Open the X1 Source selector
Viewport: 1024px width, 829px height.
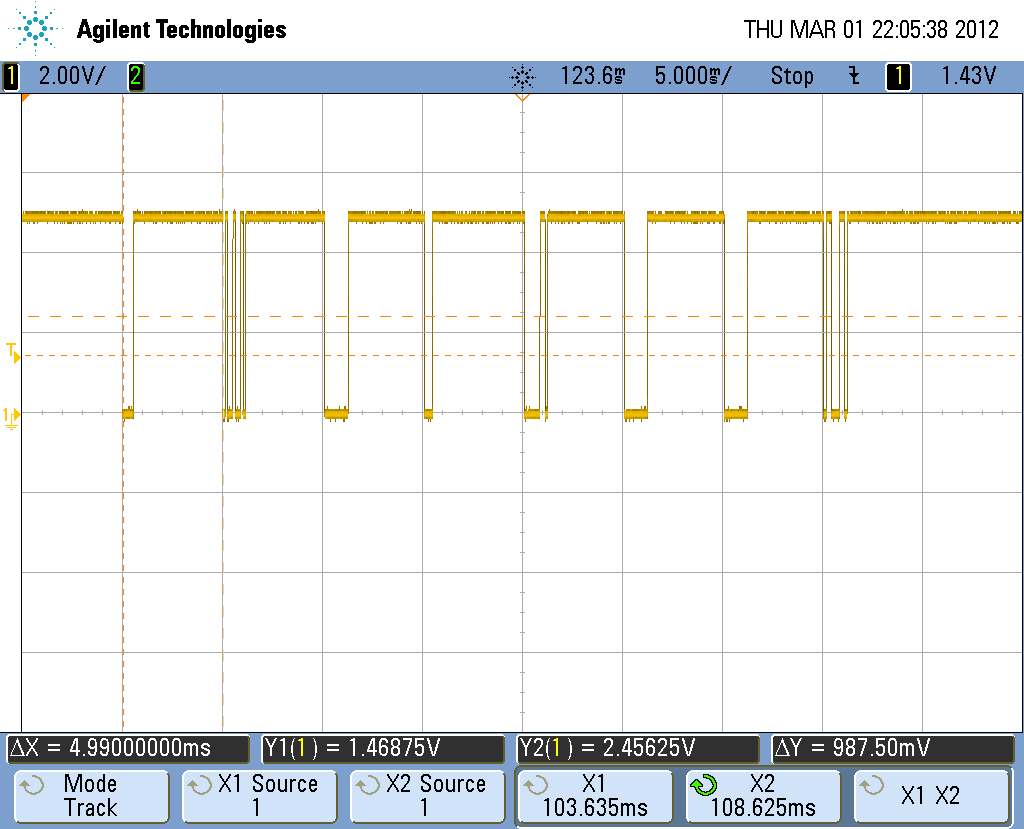tap(258, 796)
